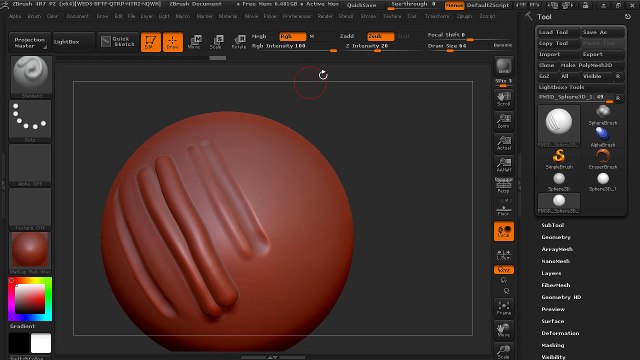
Task: Open the Quick Sketch tool
Action: tap(118, 42)
